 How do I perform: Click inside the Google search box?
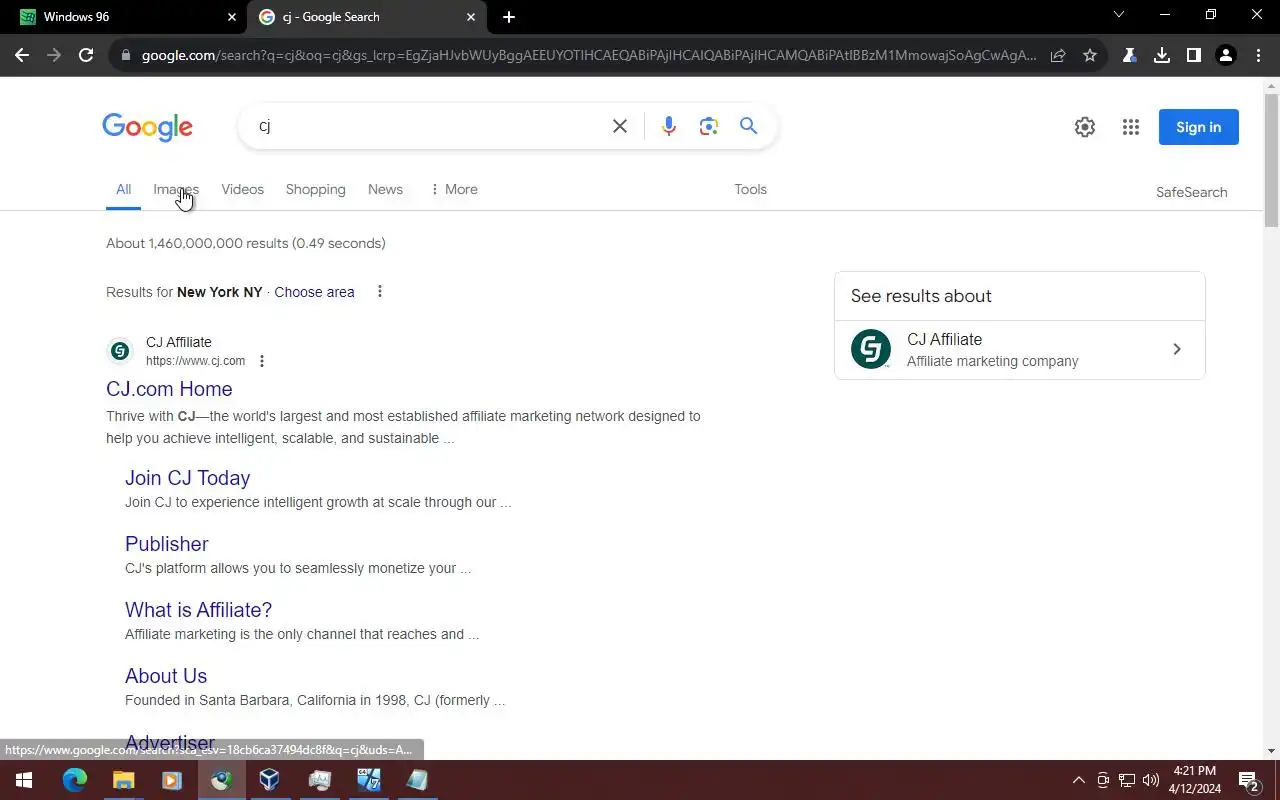pyautogui.click(x=430, y=126)
